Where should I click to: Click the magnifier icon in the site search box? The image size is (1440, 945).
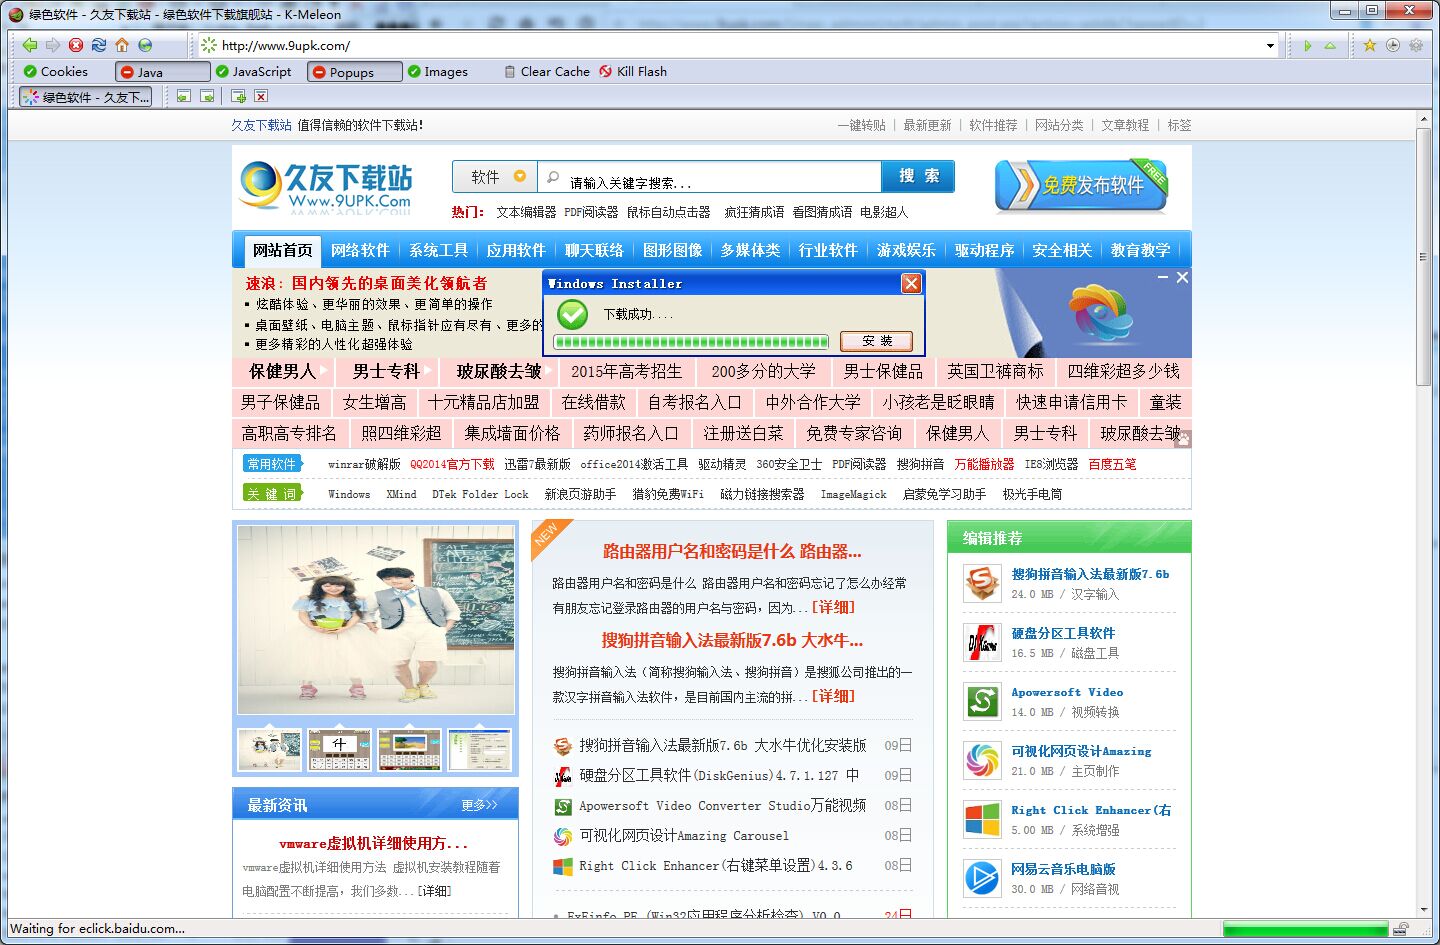(553, 177)
